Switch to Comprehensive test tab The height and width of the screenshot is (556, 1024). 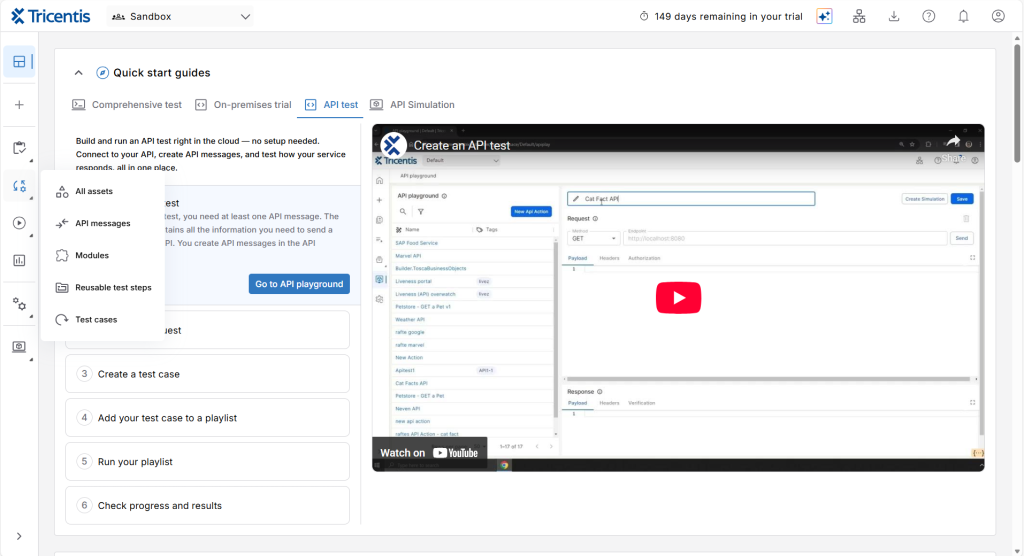pyautogui.click(x=127, y=105)
